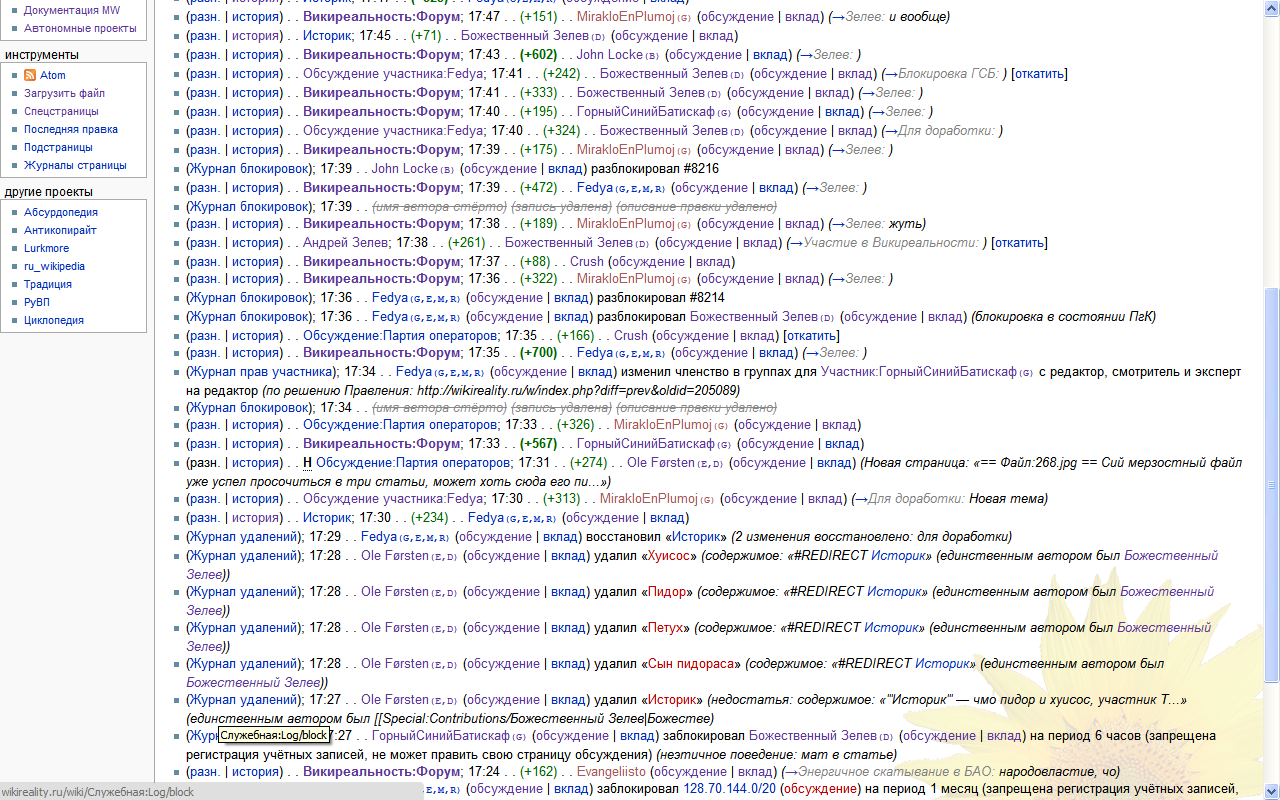1280x800 pixels.
Task: Open MirakloEnPlumoj in the 17:38 жуть edit
Action: point(625,224)
